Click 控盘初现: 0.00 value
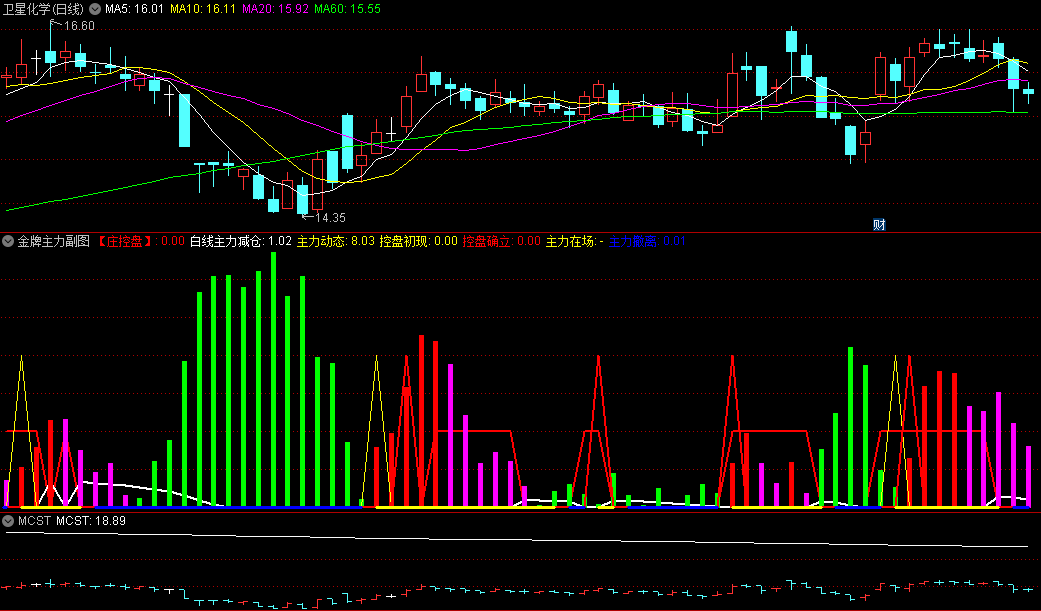The width and height of the screenshot is (1041, 611). tap(419, 241)
